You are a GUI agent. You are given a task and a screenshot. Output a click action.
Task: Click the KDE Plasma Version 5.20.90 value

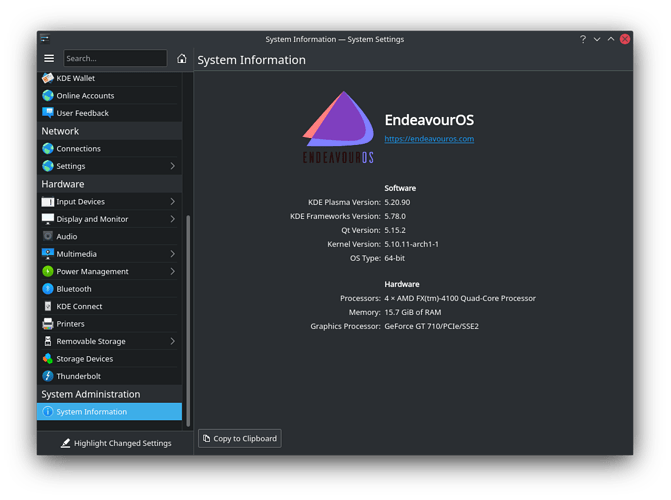coord(397,202)
